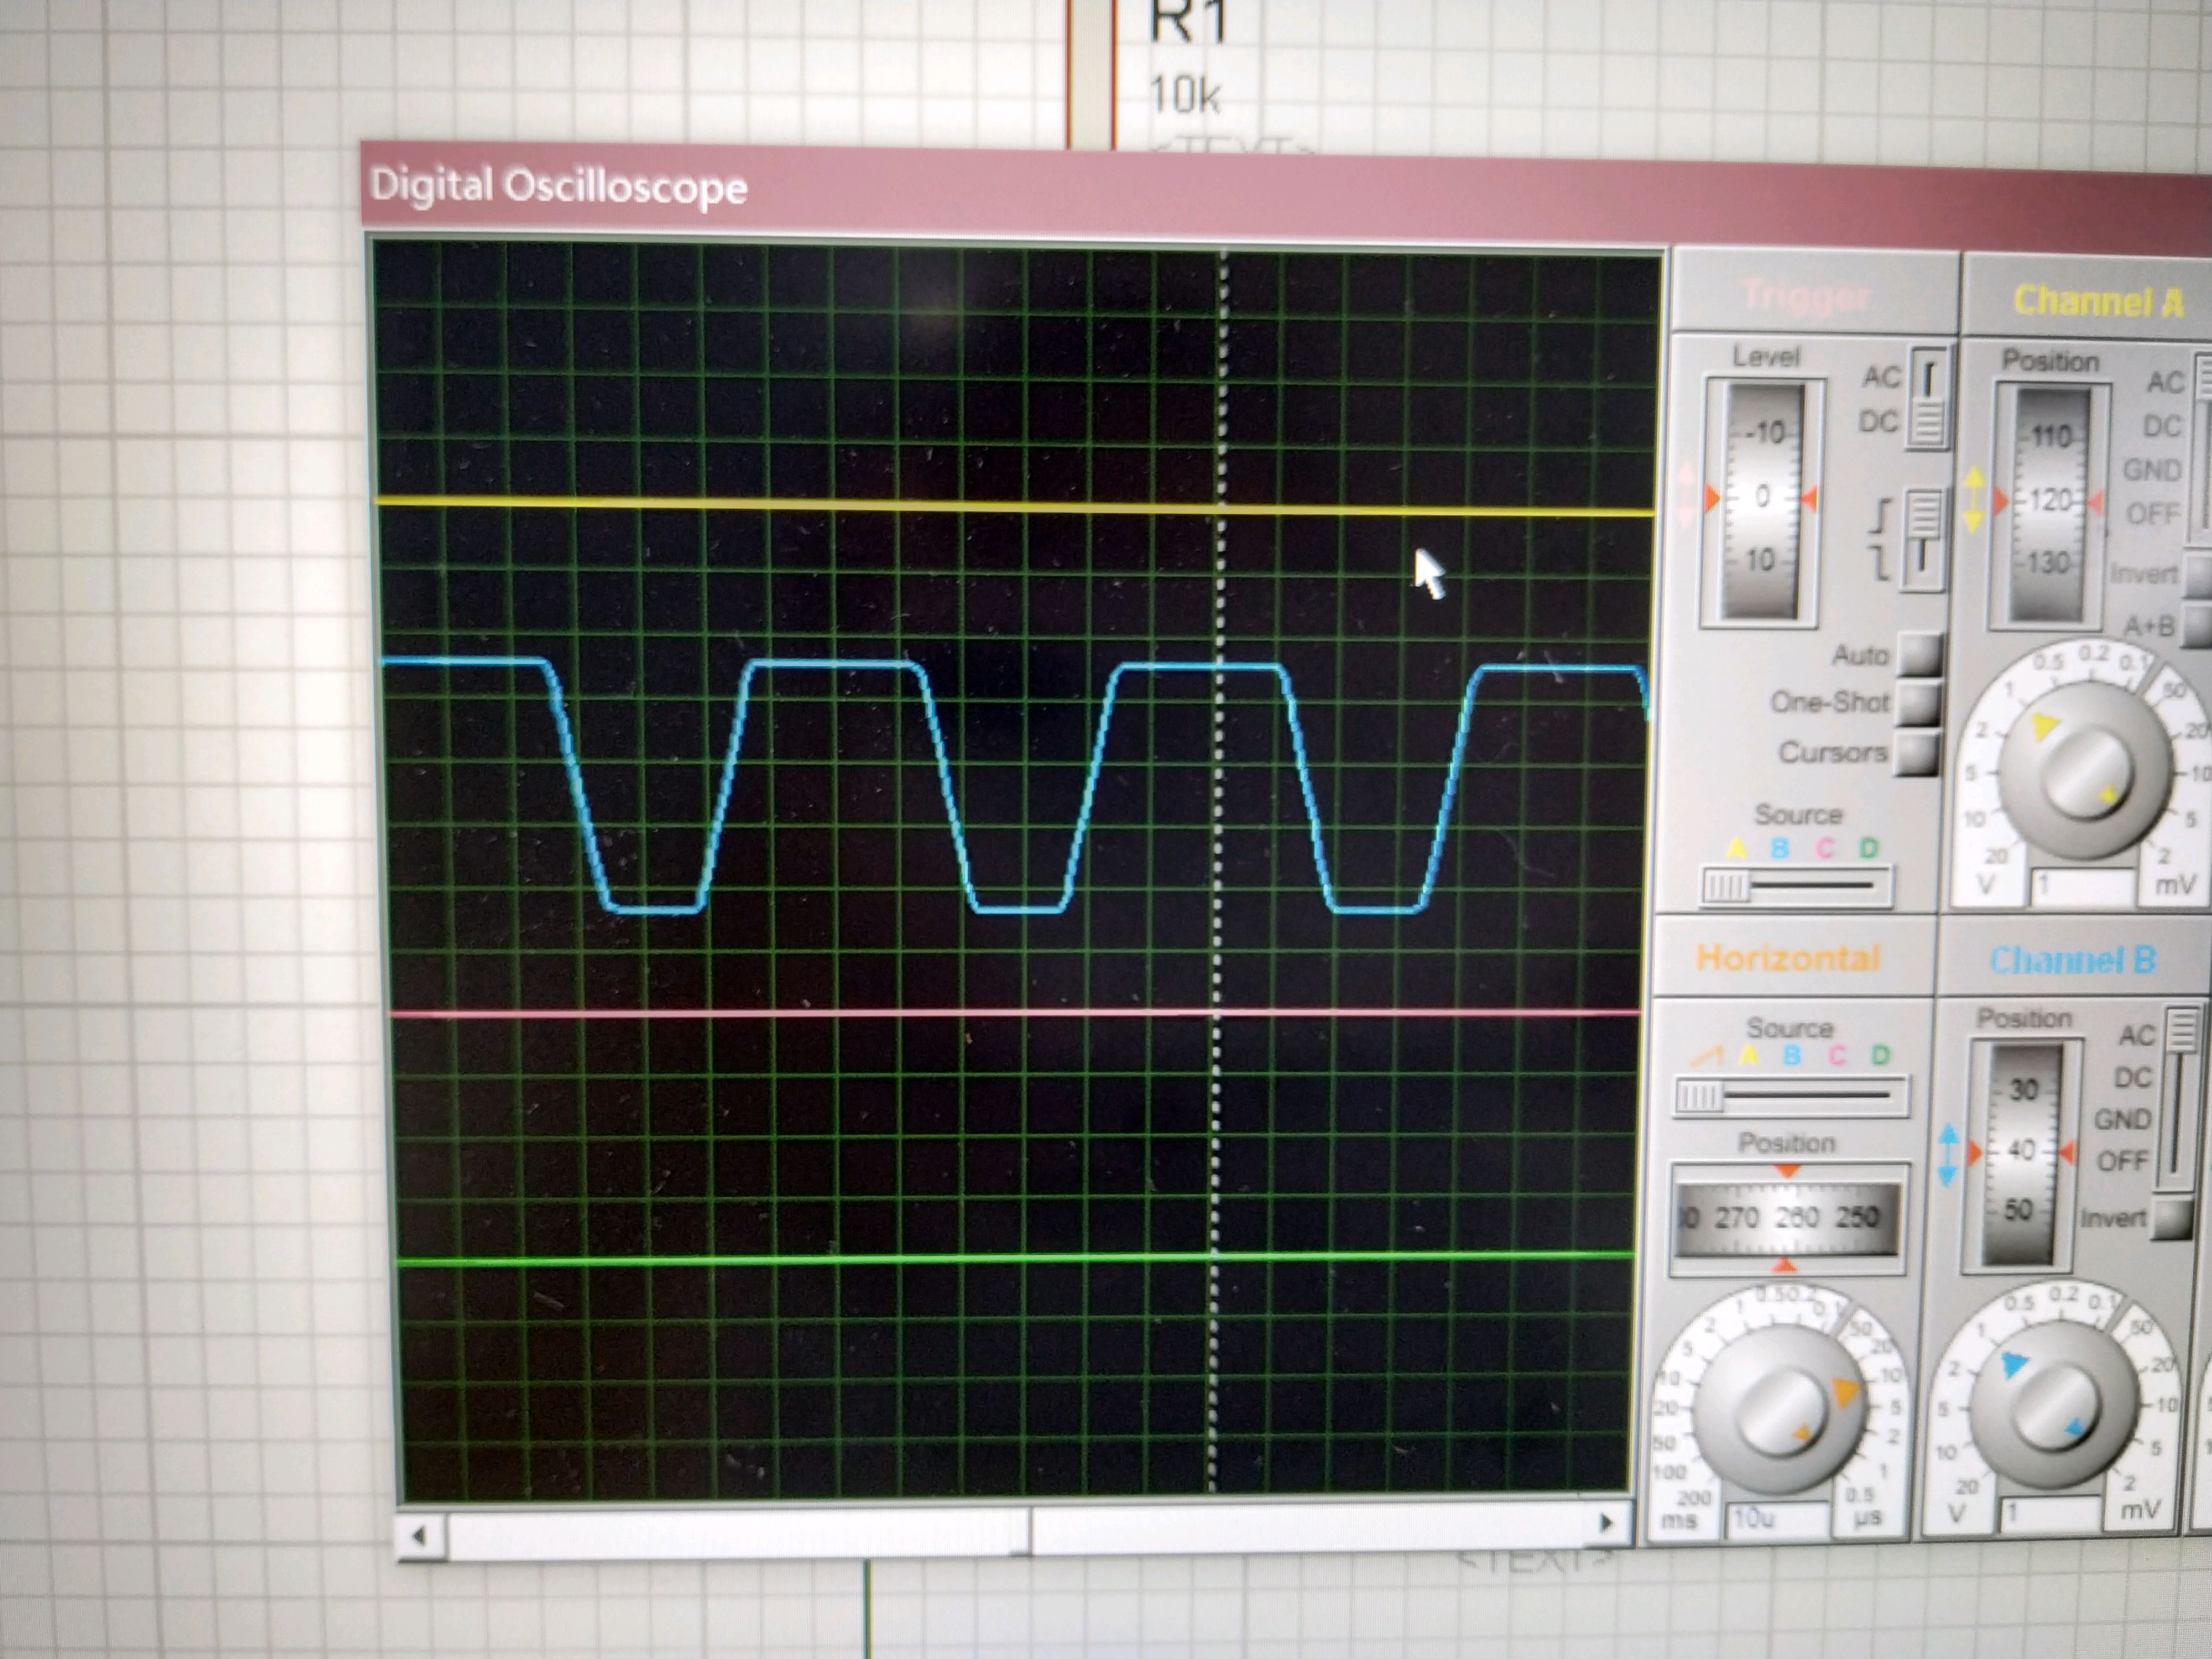
Task: Select pink C in Trigger Source
Action: [x=1825, y=848]
